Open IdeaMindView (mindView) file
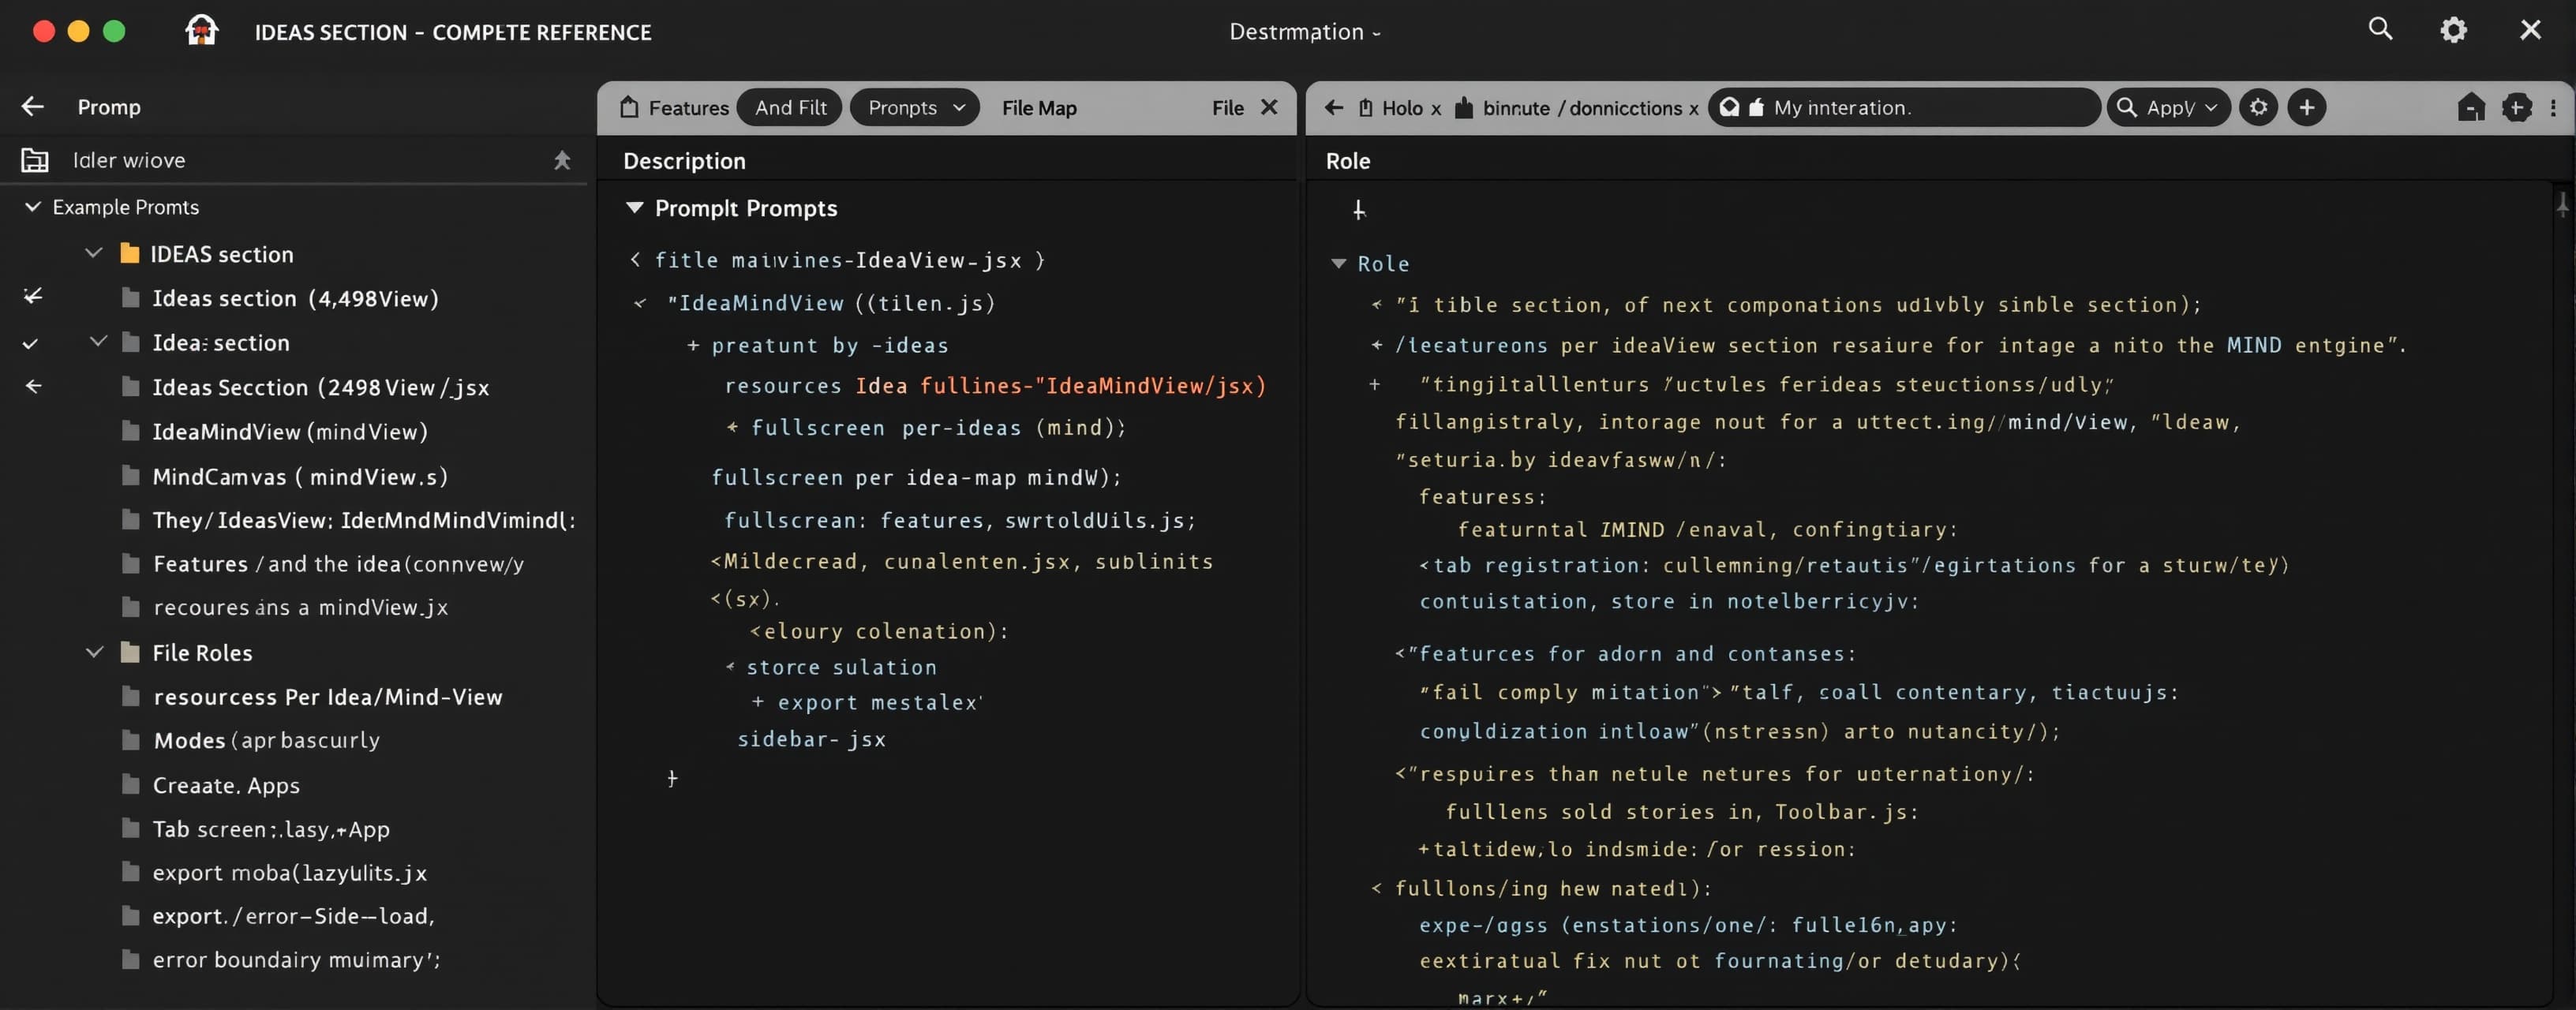 [289, 431]
